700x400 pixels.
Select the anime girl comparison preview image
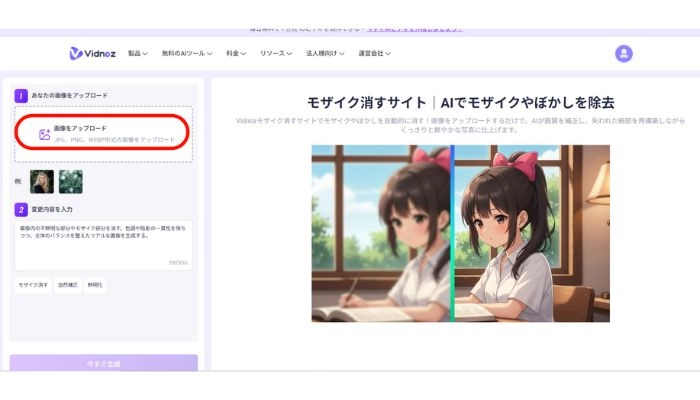tap(461, 233)
